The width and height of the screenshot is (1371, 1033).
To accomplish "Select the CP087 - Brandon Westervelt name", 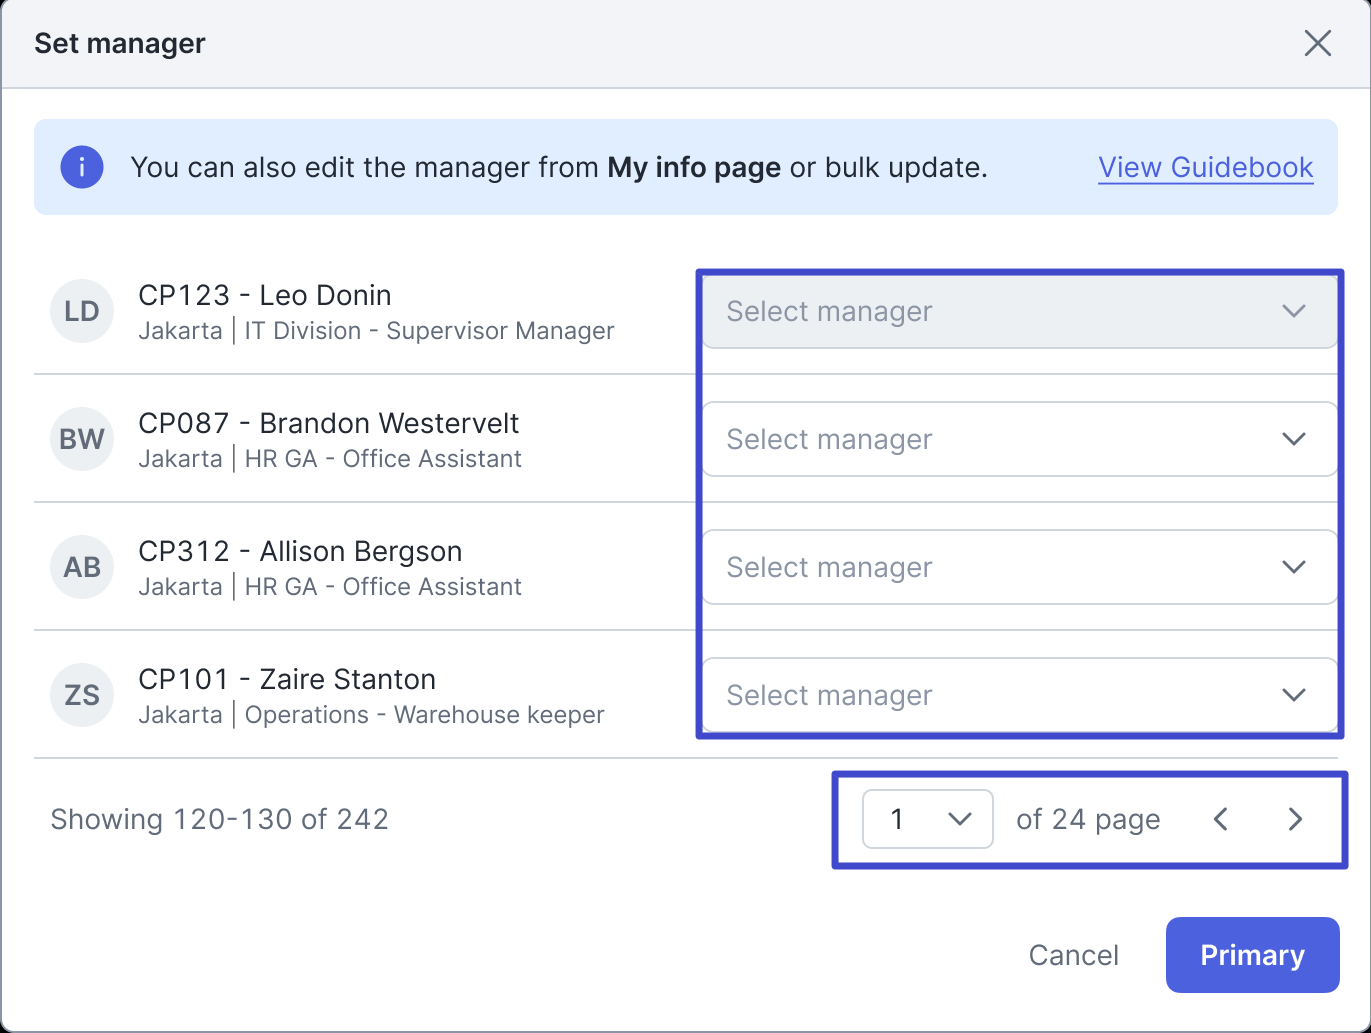I will point(328,423).
